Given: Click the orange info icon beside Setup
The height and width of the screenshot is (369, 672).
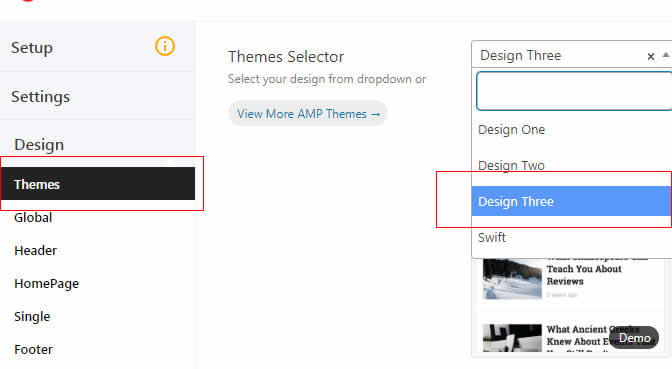Looking at the screenshot, I should 165,46.
